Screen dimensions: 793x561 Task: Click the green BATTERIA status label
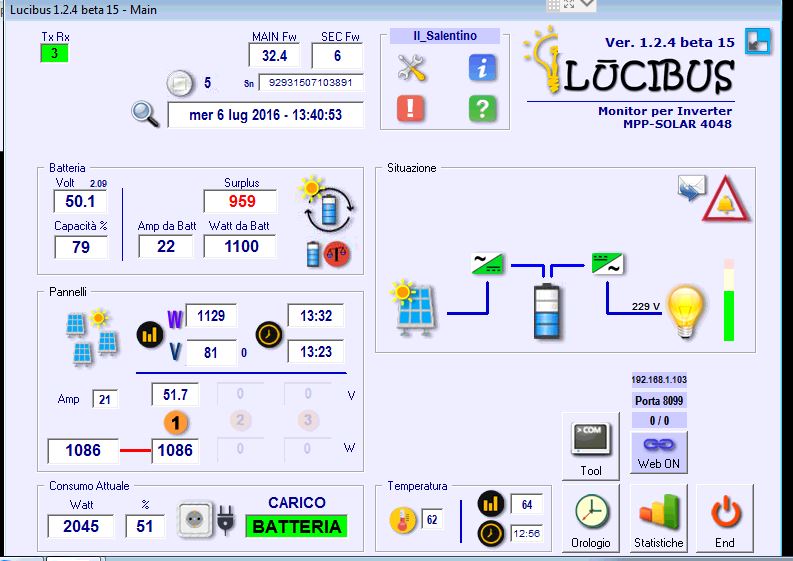pos(297,526)
